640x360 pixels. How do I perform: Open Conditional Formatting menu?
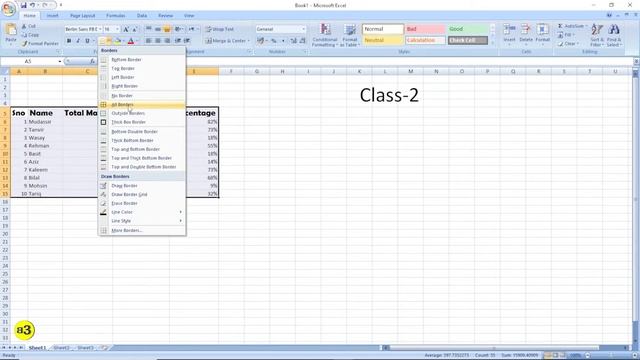[325, 35]
